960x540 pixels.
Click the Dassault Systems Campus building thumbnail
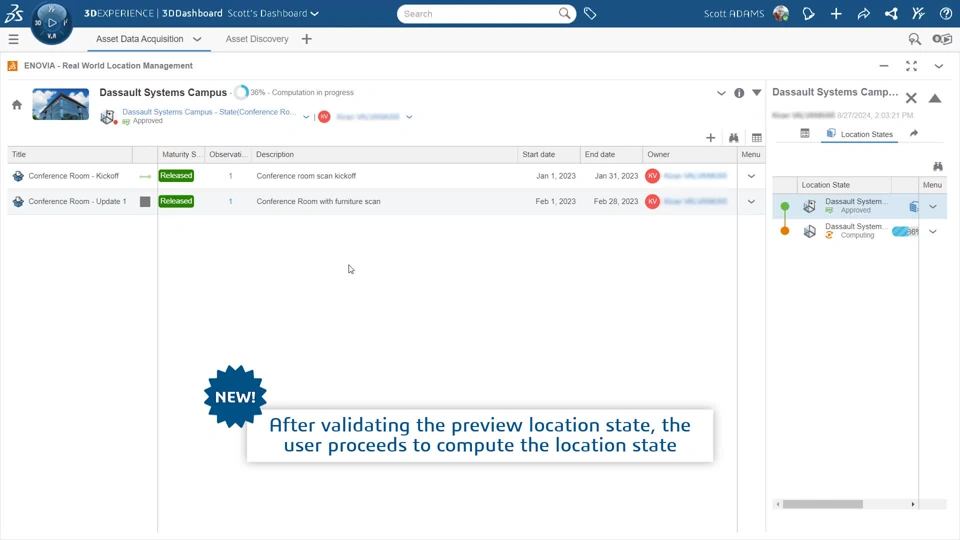(x=61, y=104)
